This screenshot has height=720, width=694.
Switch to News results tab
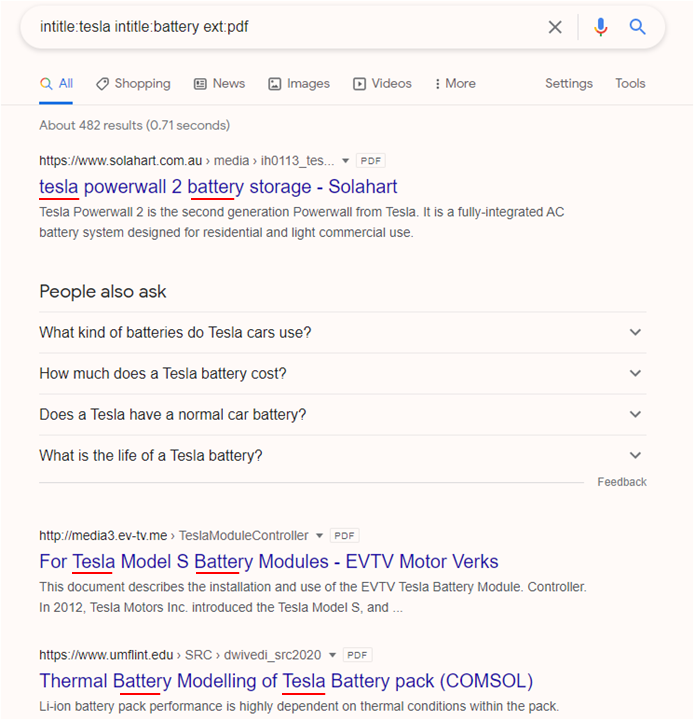coord(220,84)
